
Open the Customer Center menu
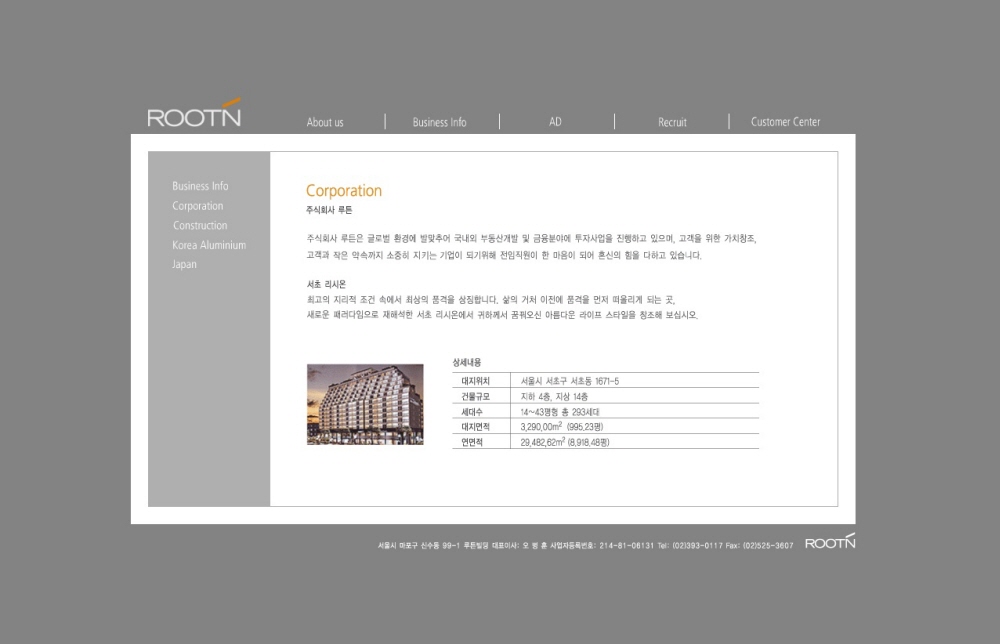[785, 122]
